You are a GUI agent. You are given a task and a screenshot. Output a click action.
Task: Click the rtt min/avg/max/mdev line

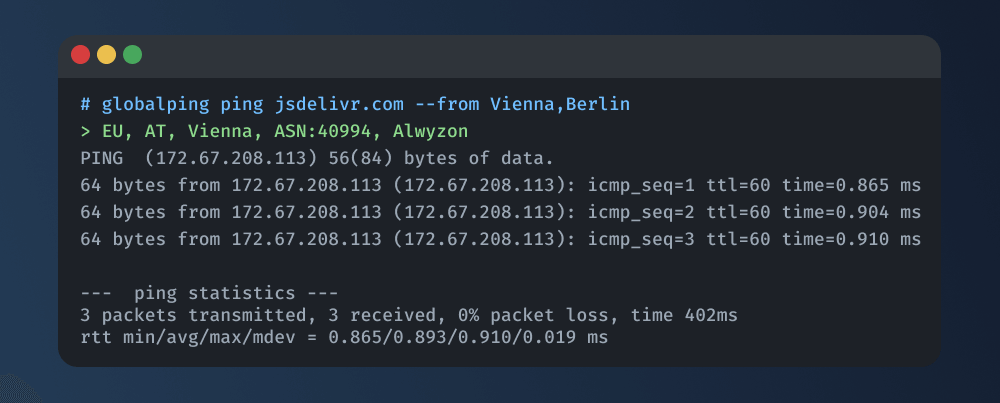click(344, 339)
